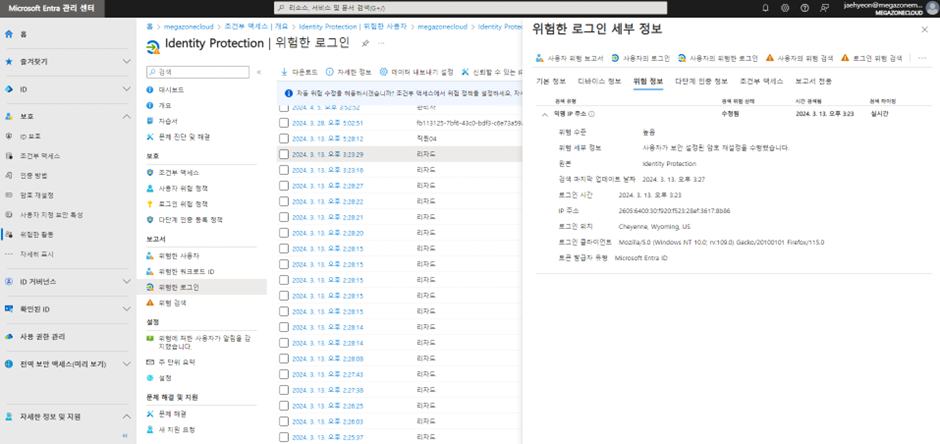Click 자세한 정보 toolbar button
Screen dimensions: 940x444
click(349, 72)
